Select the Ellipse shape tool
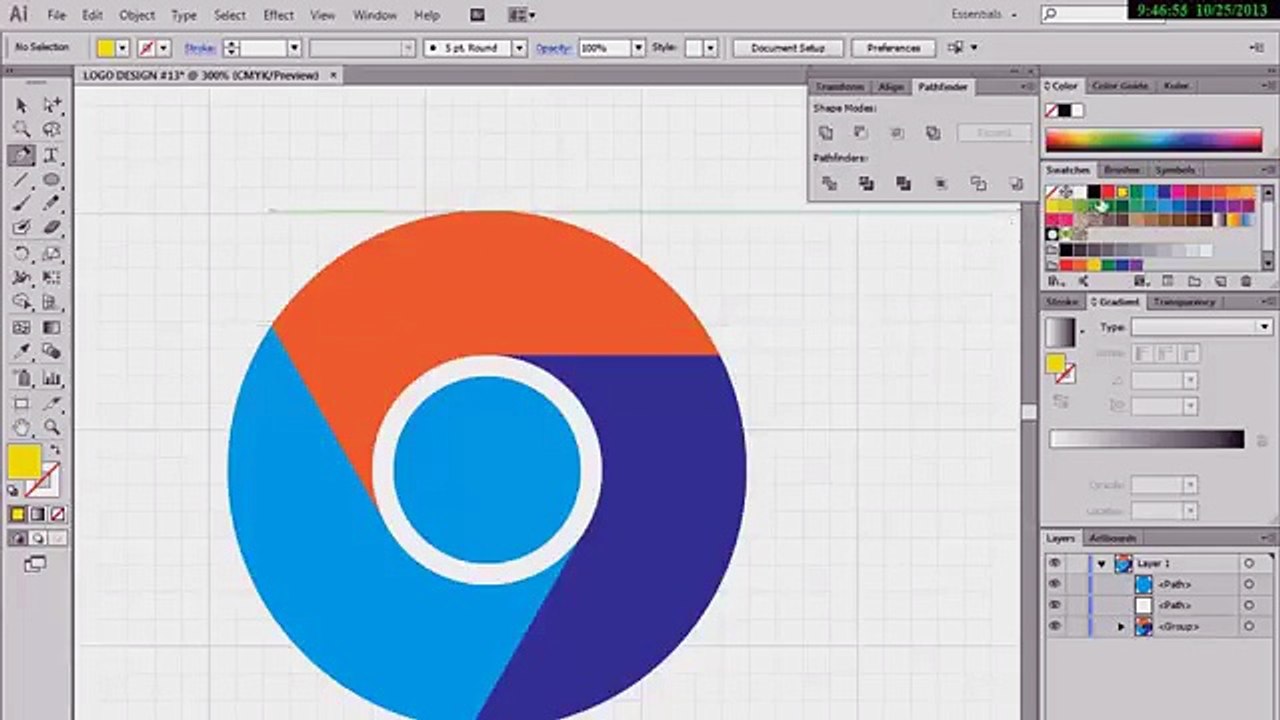This screenshot has width=1280, height=720. tap(51, 180)
